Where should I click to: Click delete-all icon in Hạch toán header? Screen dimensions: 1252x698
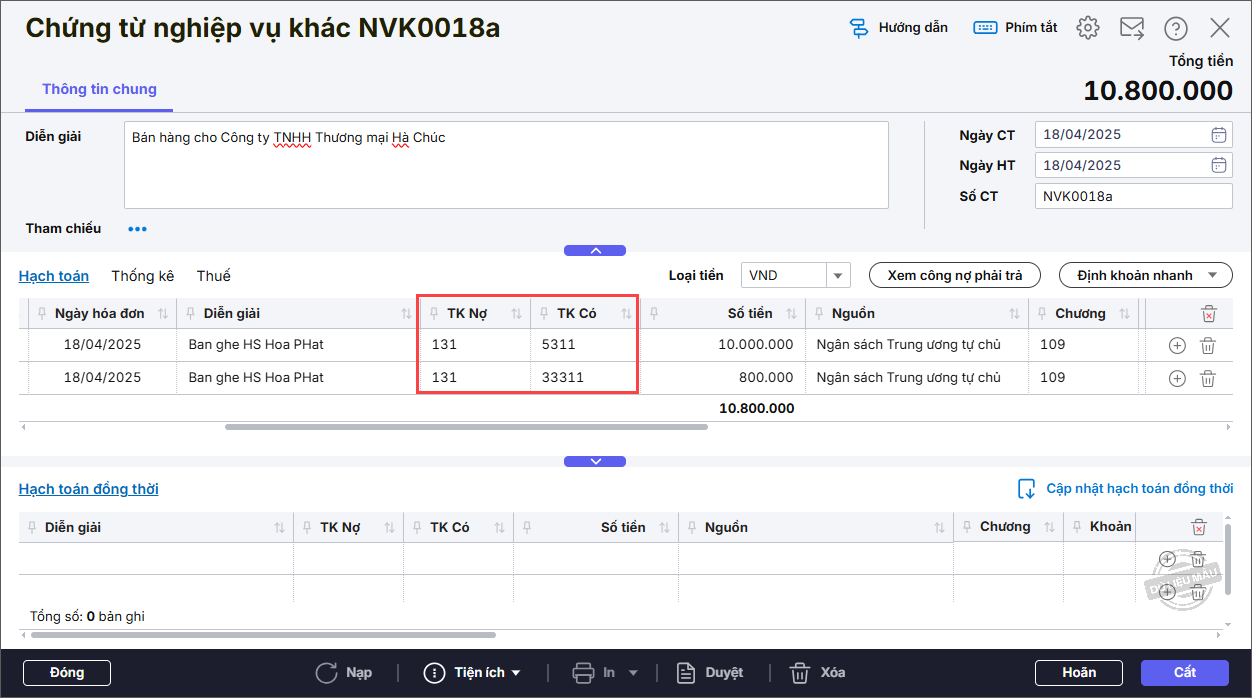pyautogui.click(x=1208, y=314)
